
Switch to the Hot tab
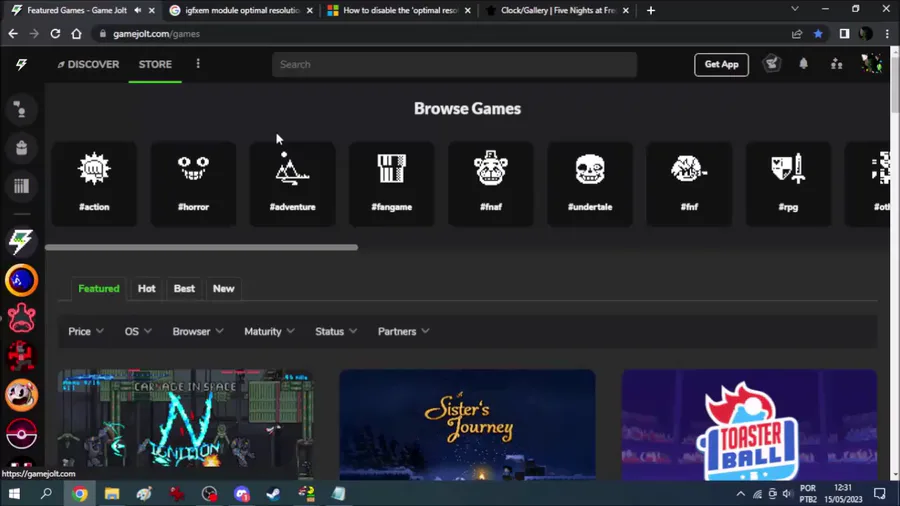tap(146, 289)
